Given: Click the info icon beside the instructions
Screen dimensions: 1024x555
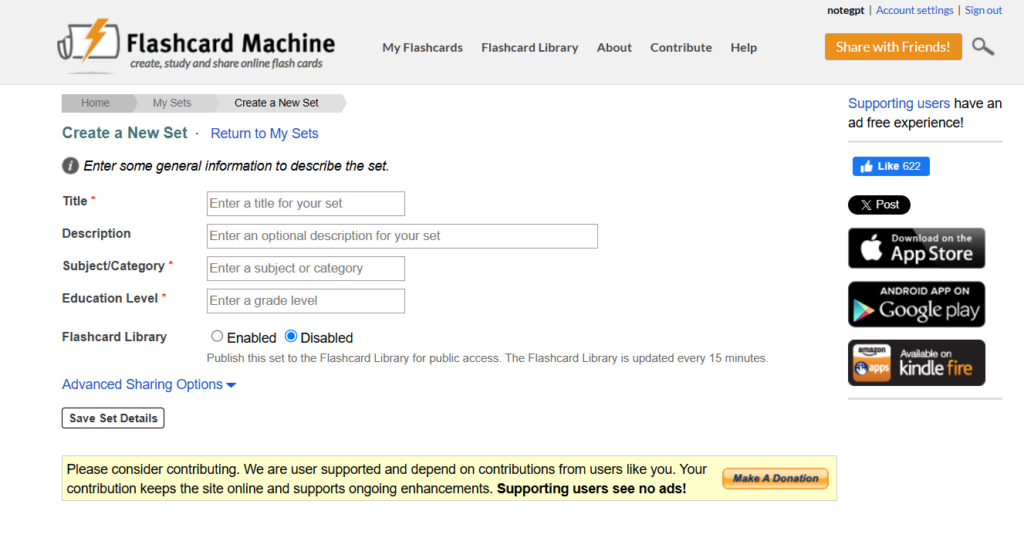Looking at the screenshot, I should 70,166.
